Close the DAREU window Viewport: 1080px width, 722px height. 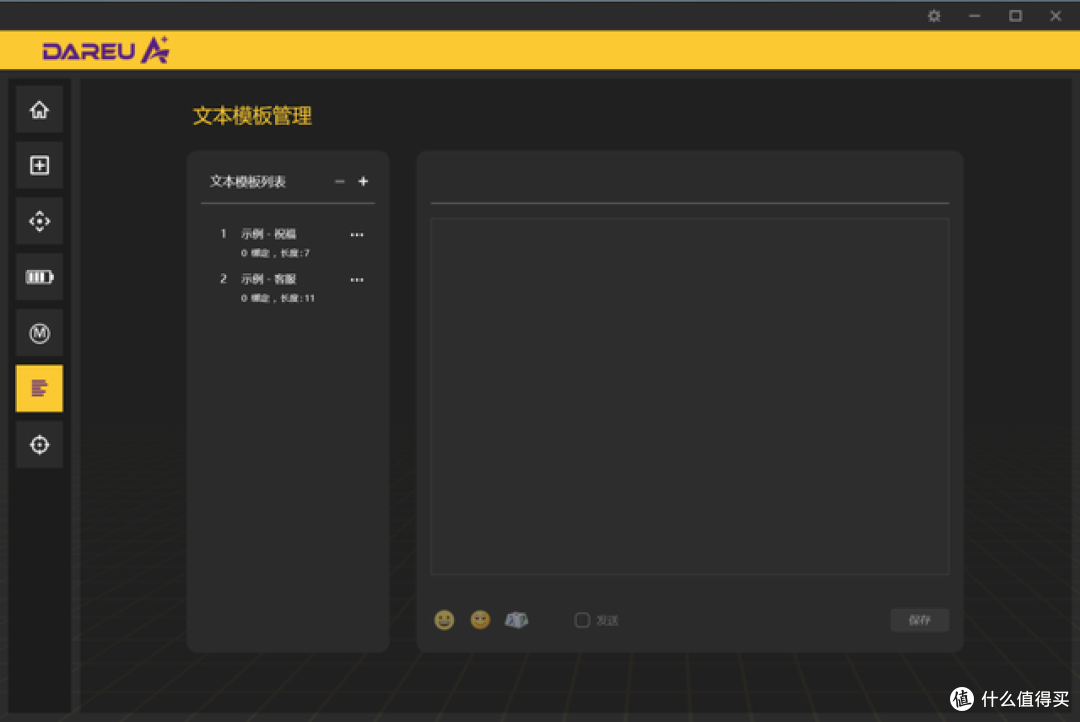click(x=1056, y=16)
